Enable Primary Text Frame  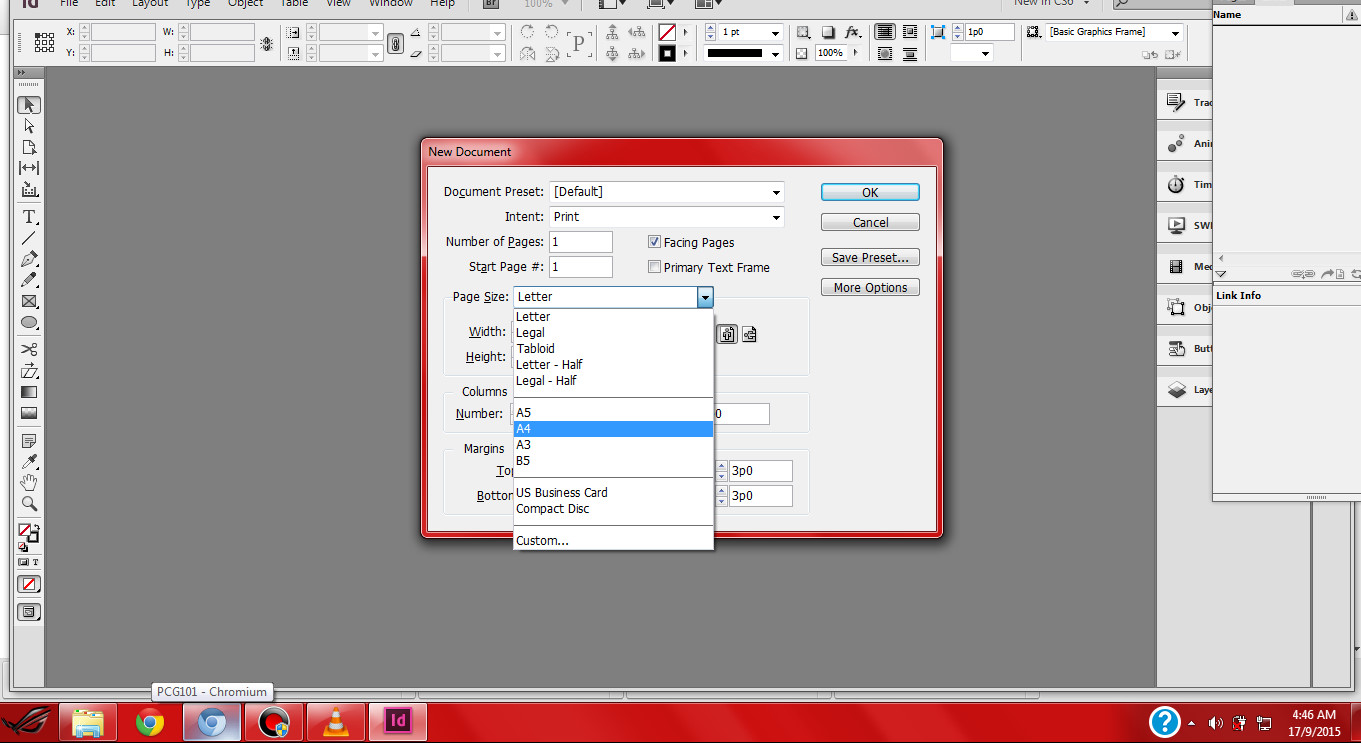[x=654, y=267]
